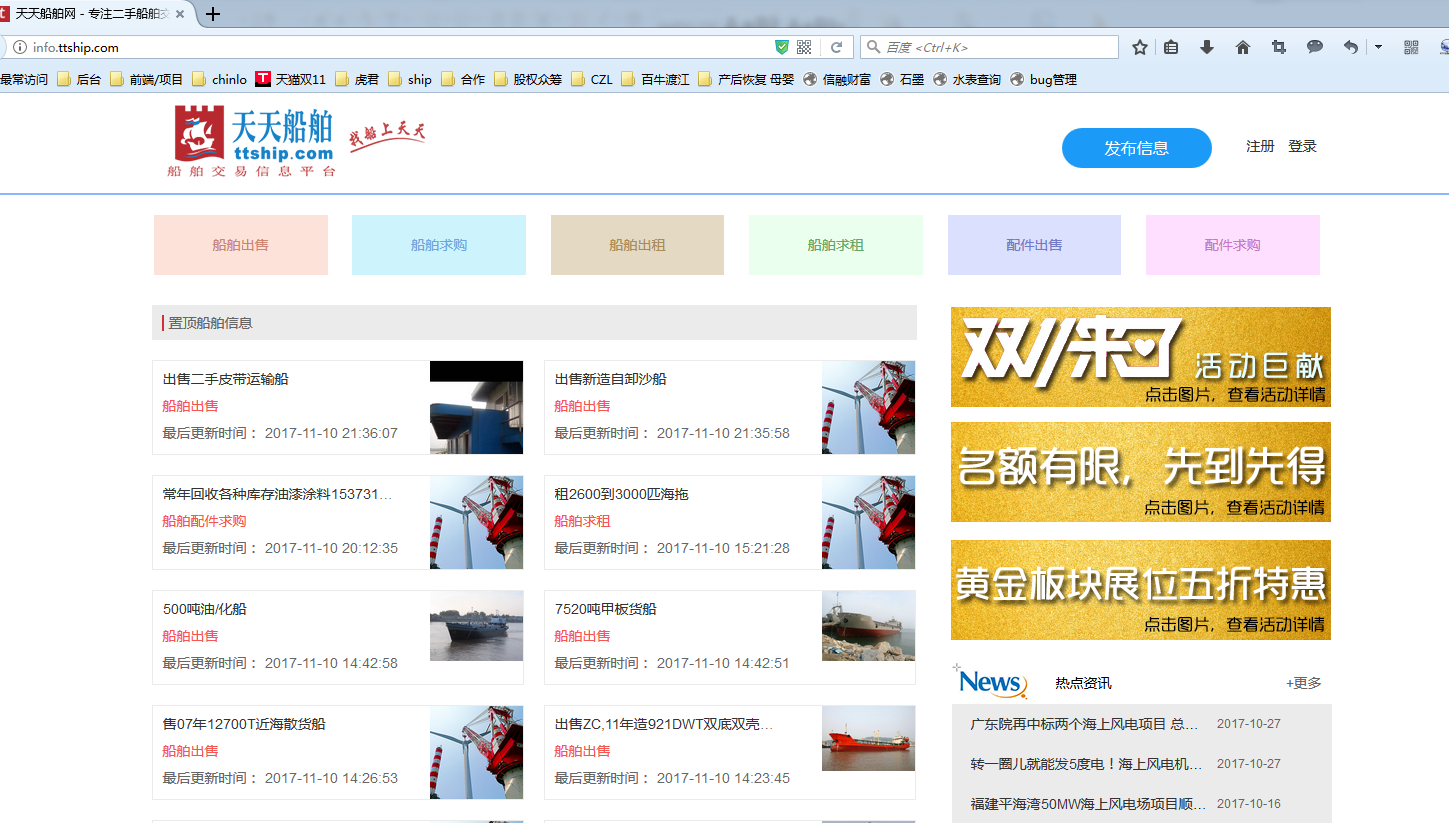Image resolution: width=1449 pixels, height=823 pixels.
Task: Click the address bar URL info.ttship.com
Action: point(76,47)
